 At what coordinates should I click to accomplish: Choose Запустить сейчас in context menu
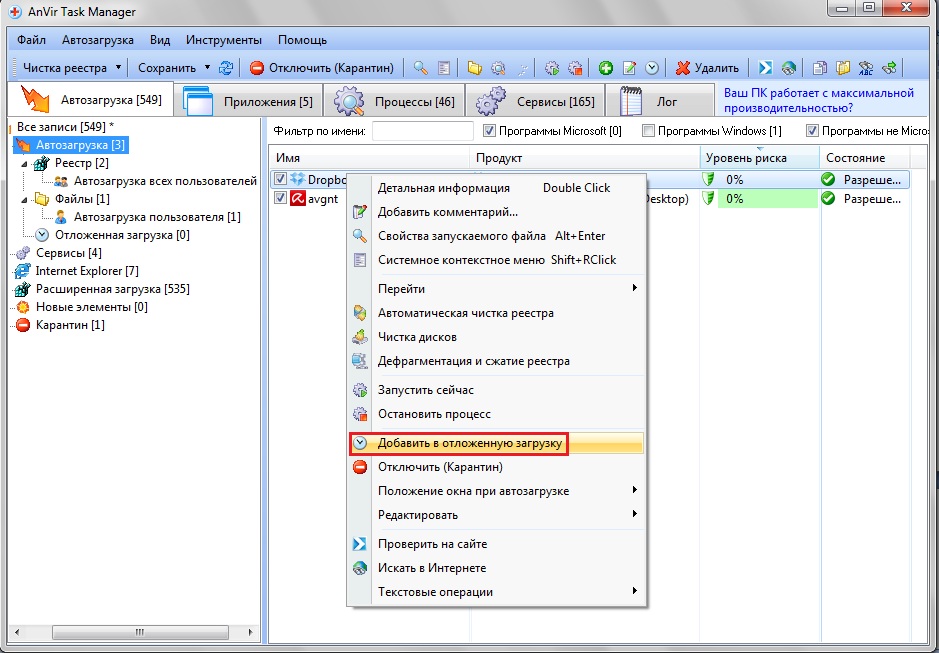(x=496, y=390)
